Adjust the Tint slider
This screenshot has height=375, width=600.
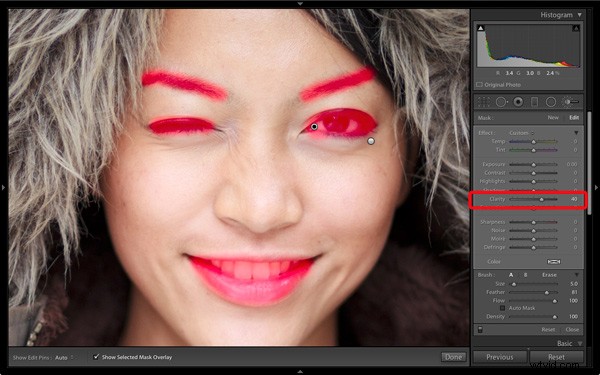[533, 150]
